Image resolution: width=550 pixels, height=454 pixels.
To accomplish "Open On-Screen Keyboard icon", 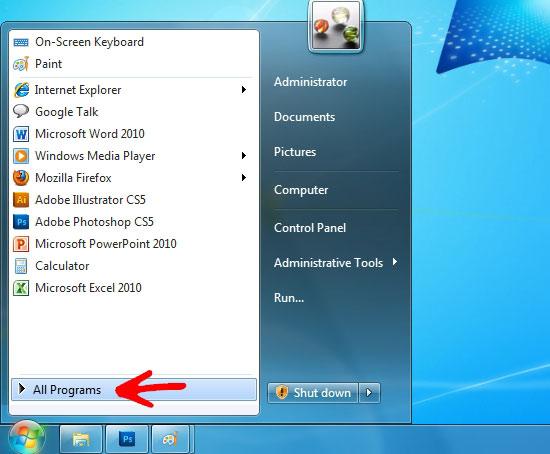I will click(x=21, y=43).
